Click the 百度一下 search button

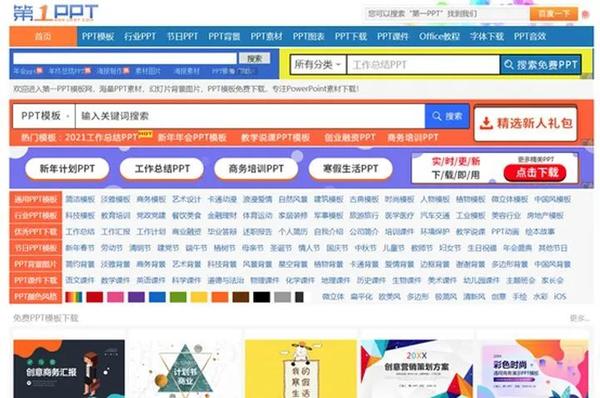[x=554, y=14]
